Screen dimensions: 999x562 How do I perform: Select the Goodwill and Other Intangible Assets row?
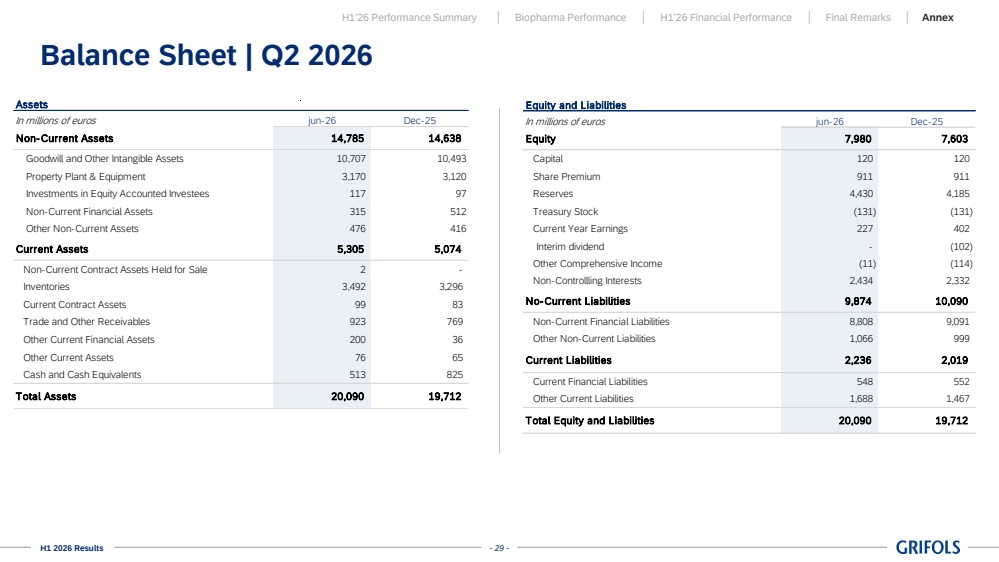coord(241,159)
